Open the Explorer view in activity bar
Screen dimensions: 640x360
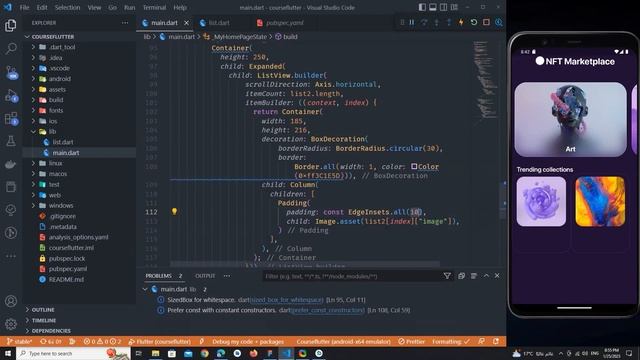11,25
